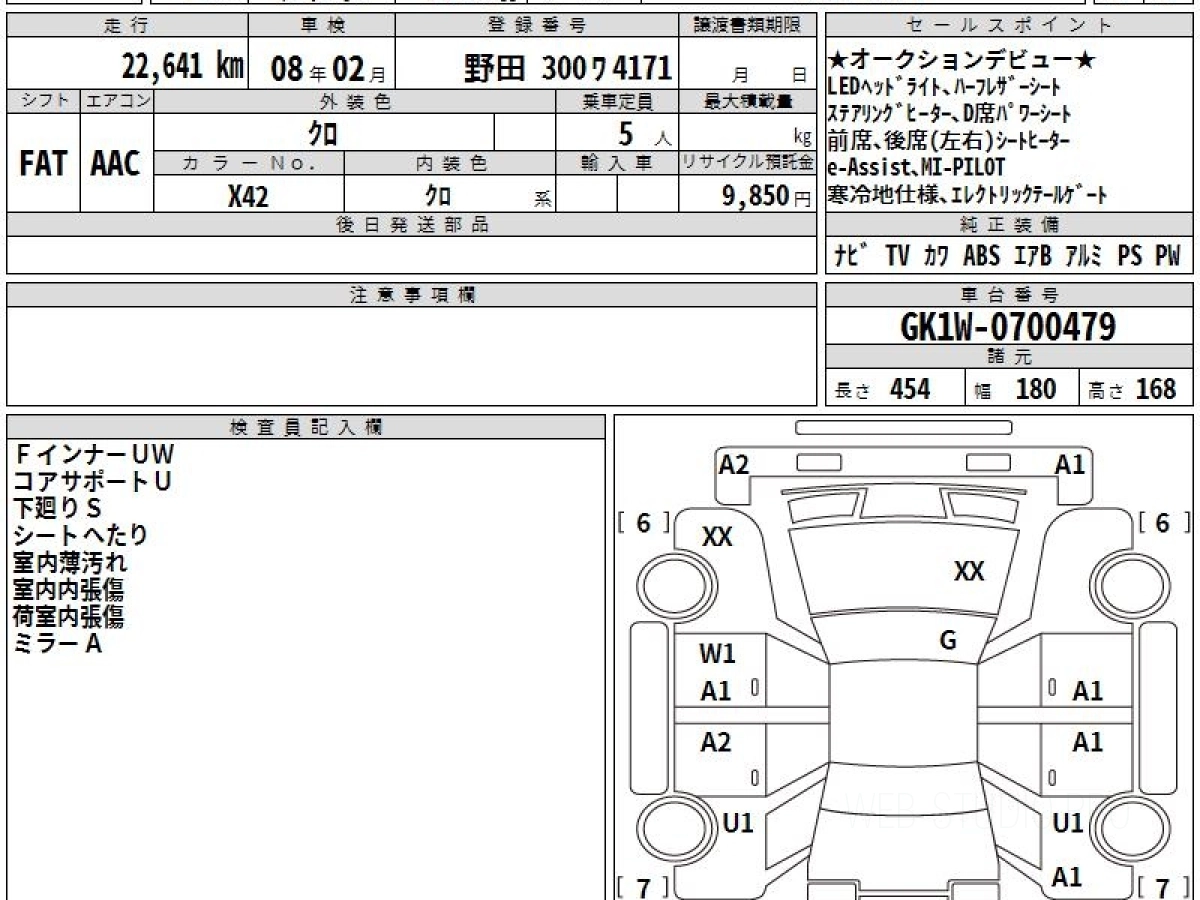Image resolution: width=1200 pixels, height=900 pixels.
Task: Select the 前席、後席 seat heater line
Action: click(x=949, y=140)
